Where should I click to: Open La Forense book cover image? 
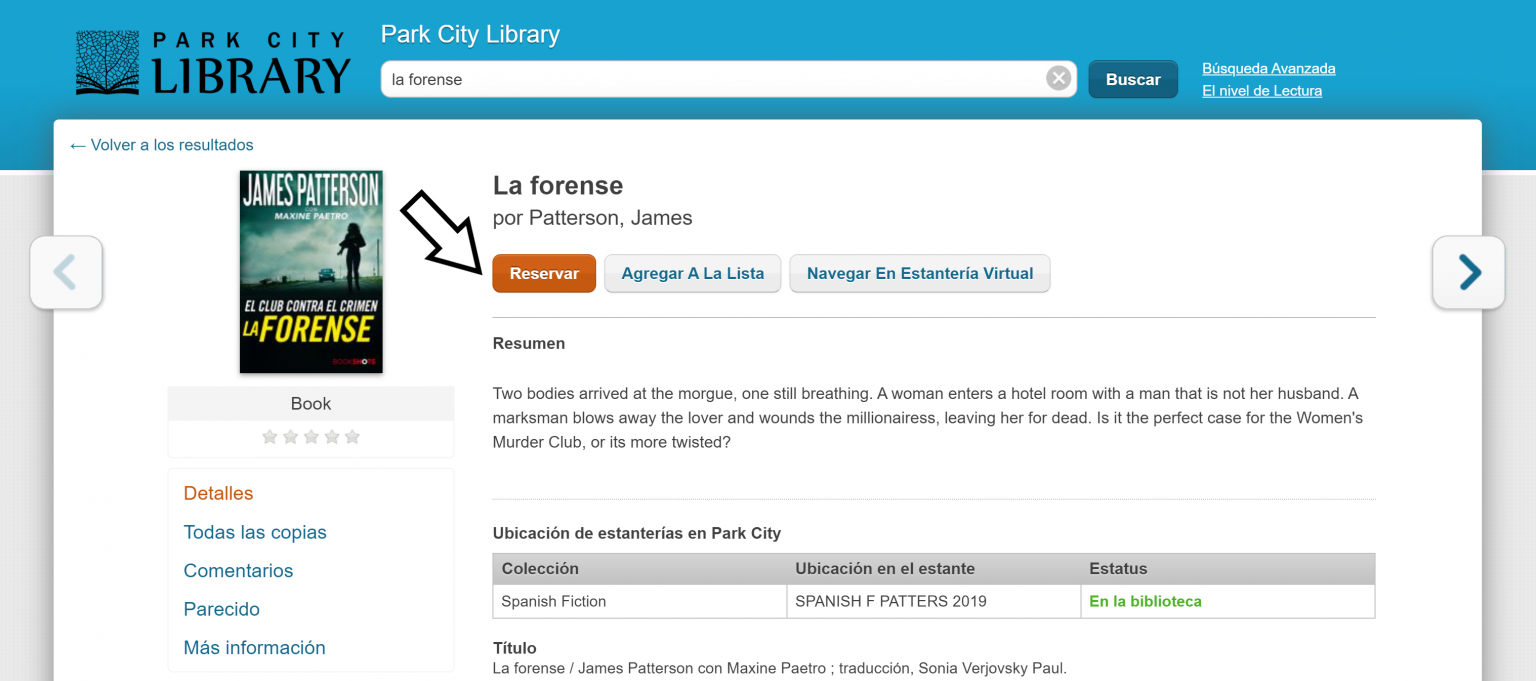(x=311, y=271)
